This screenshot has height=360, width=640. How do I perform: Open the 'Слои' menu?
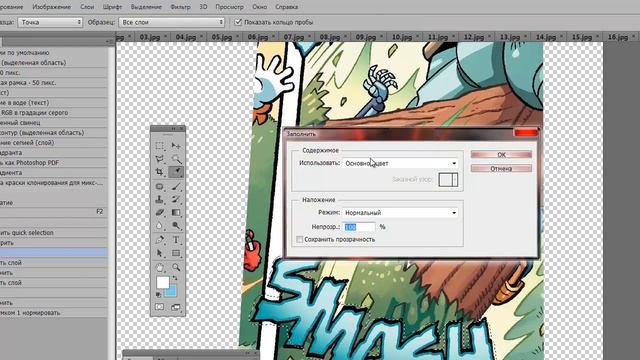click(87, 7)
